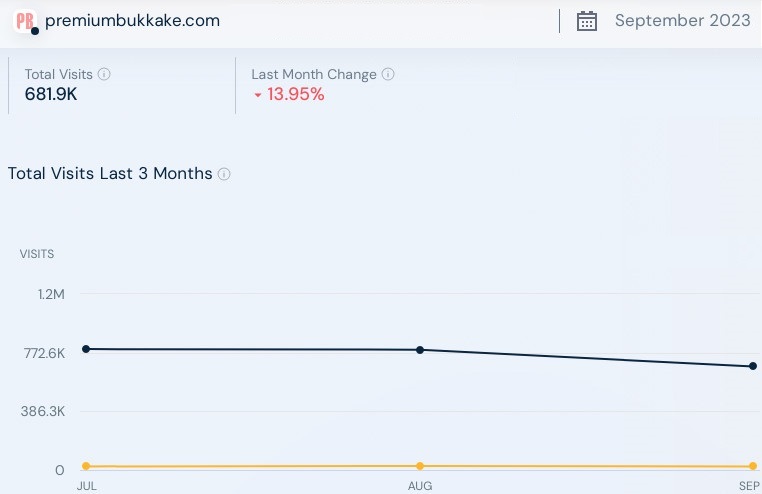Click the AUG axis label
Viewport: 762px width, 494px height.
[x=420, y=486]
